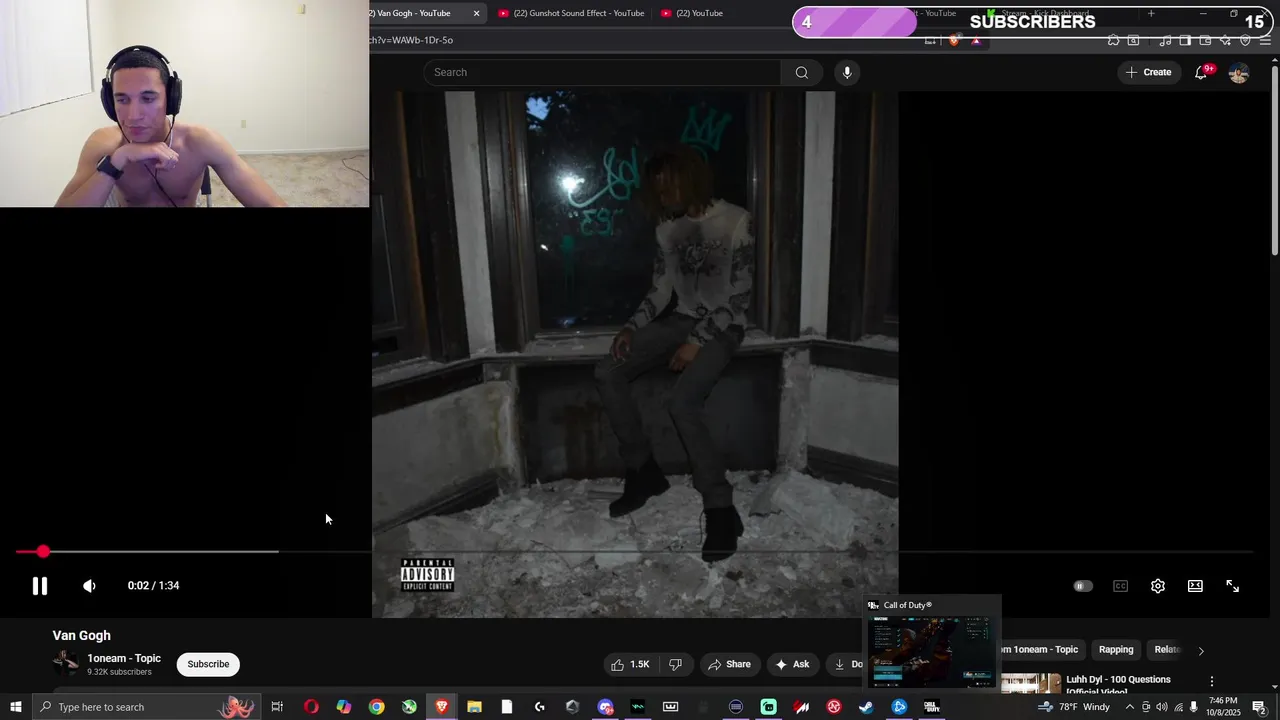Subscribe to 1oneam - Topic
The height and width of the screenshot is (720, 1280).
tap(208, 664)
